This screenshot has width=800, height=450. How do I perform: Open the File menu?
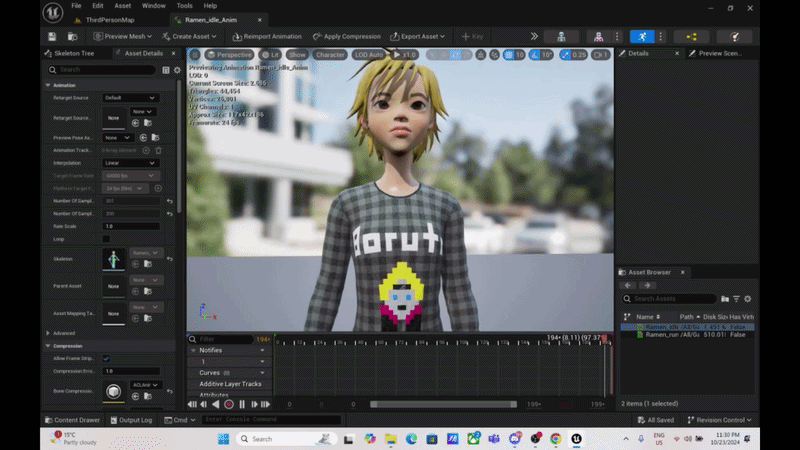pos(76,6)
